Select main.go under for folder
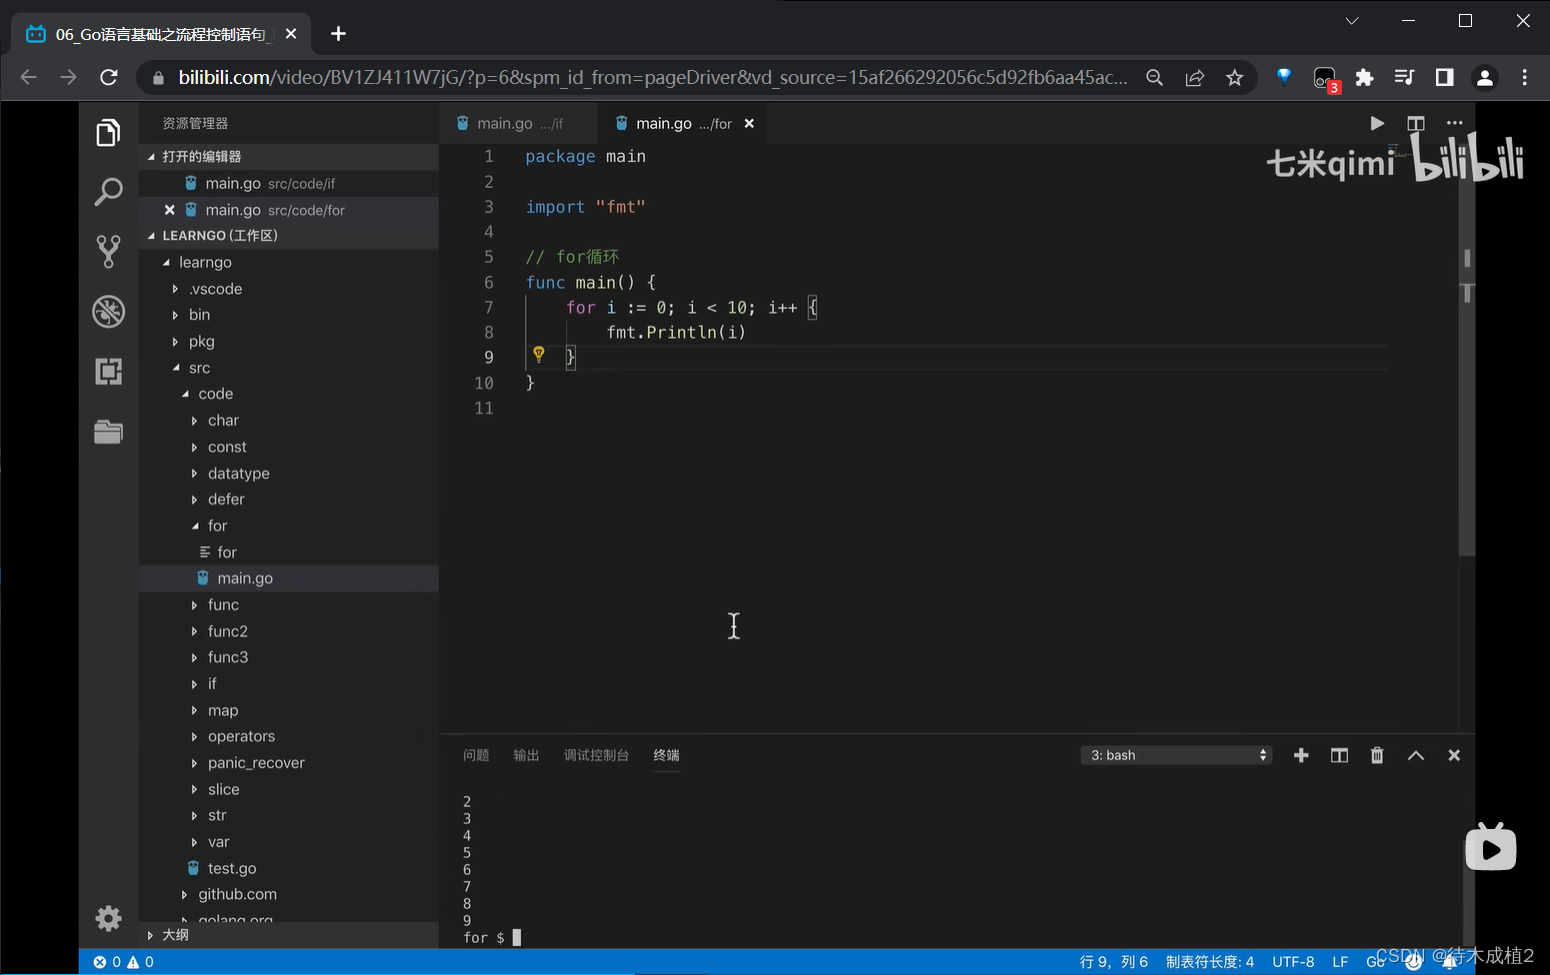This screenshot has height=975, width=1550. point(288,578)
